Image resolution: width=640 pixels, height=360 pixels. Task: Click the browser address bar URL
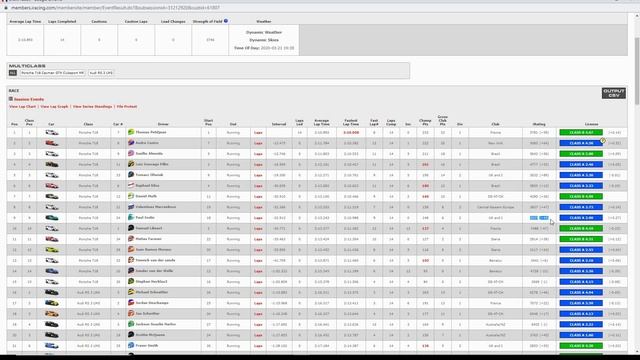(115, 7)
